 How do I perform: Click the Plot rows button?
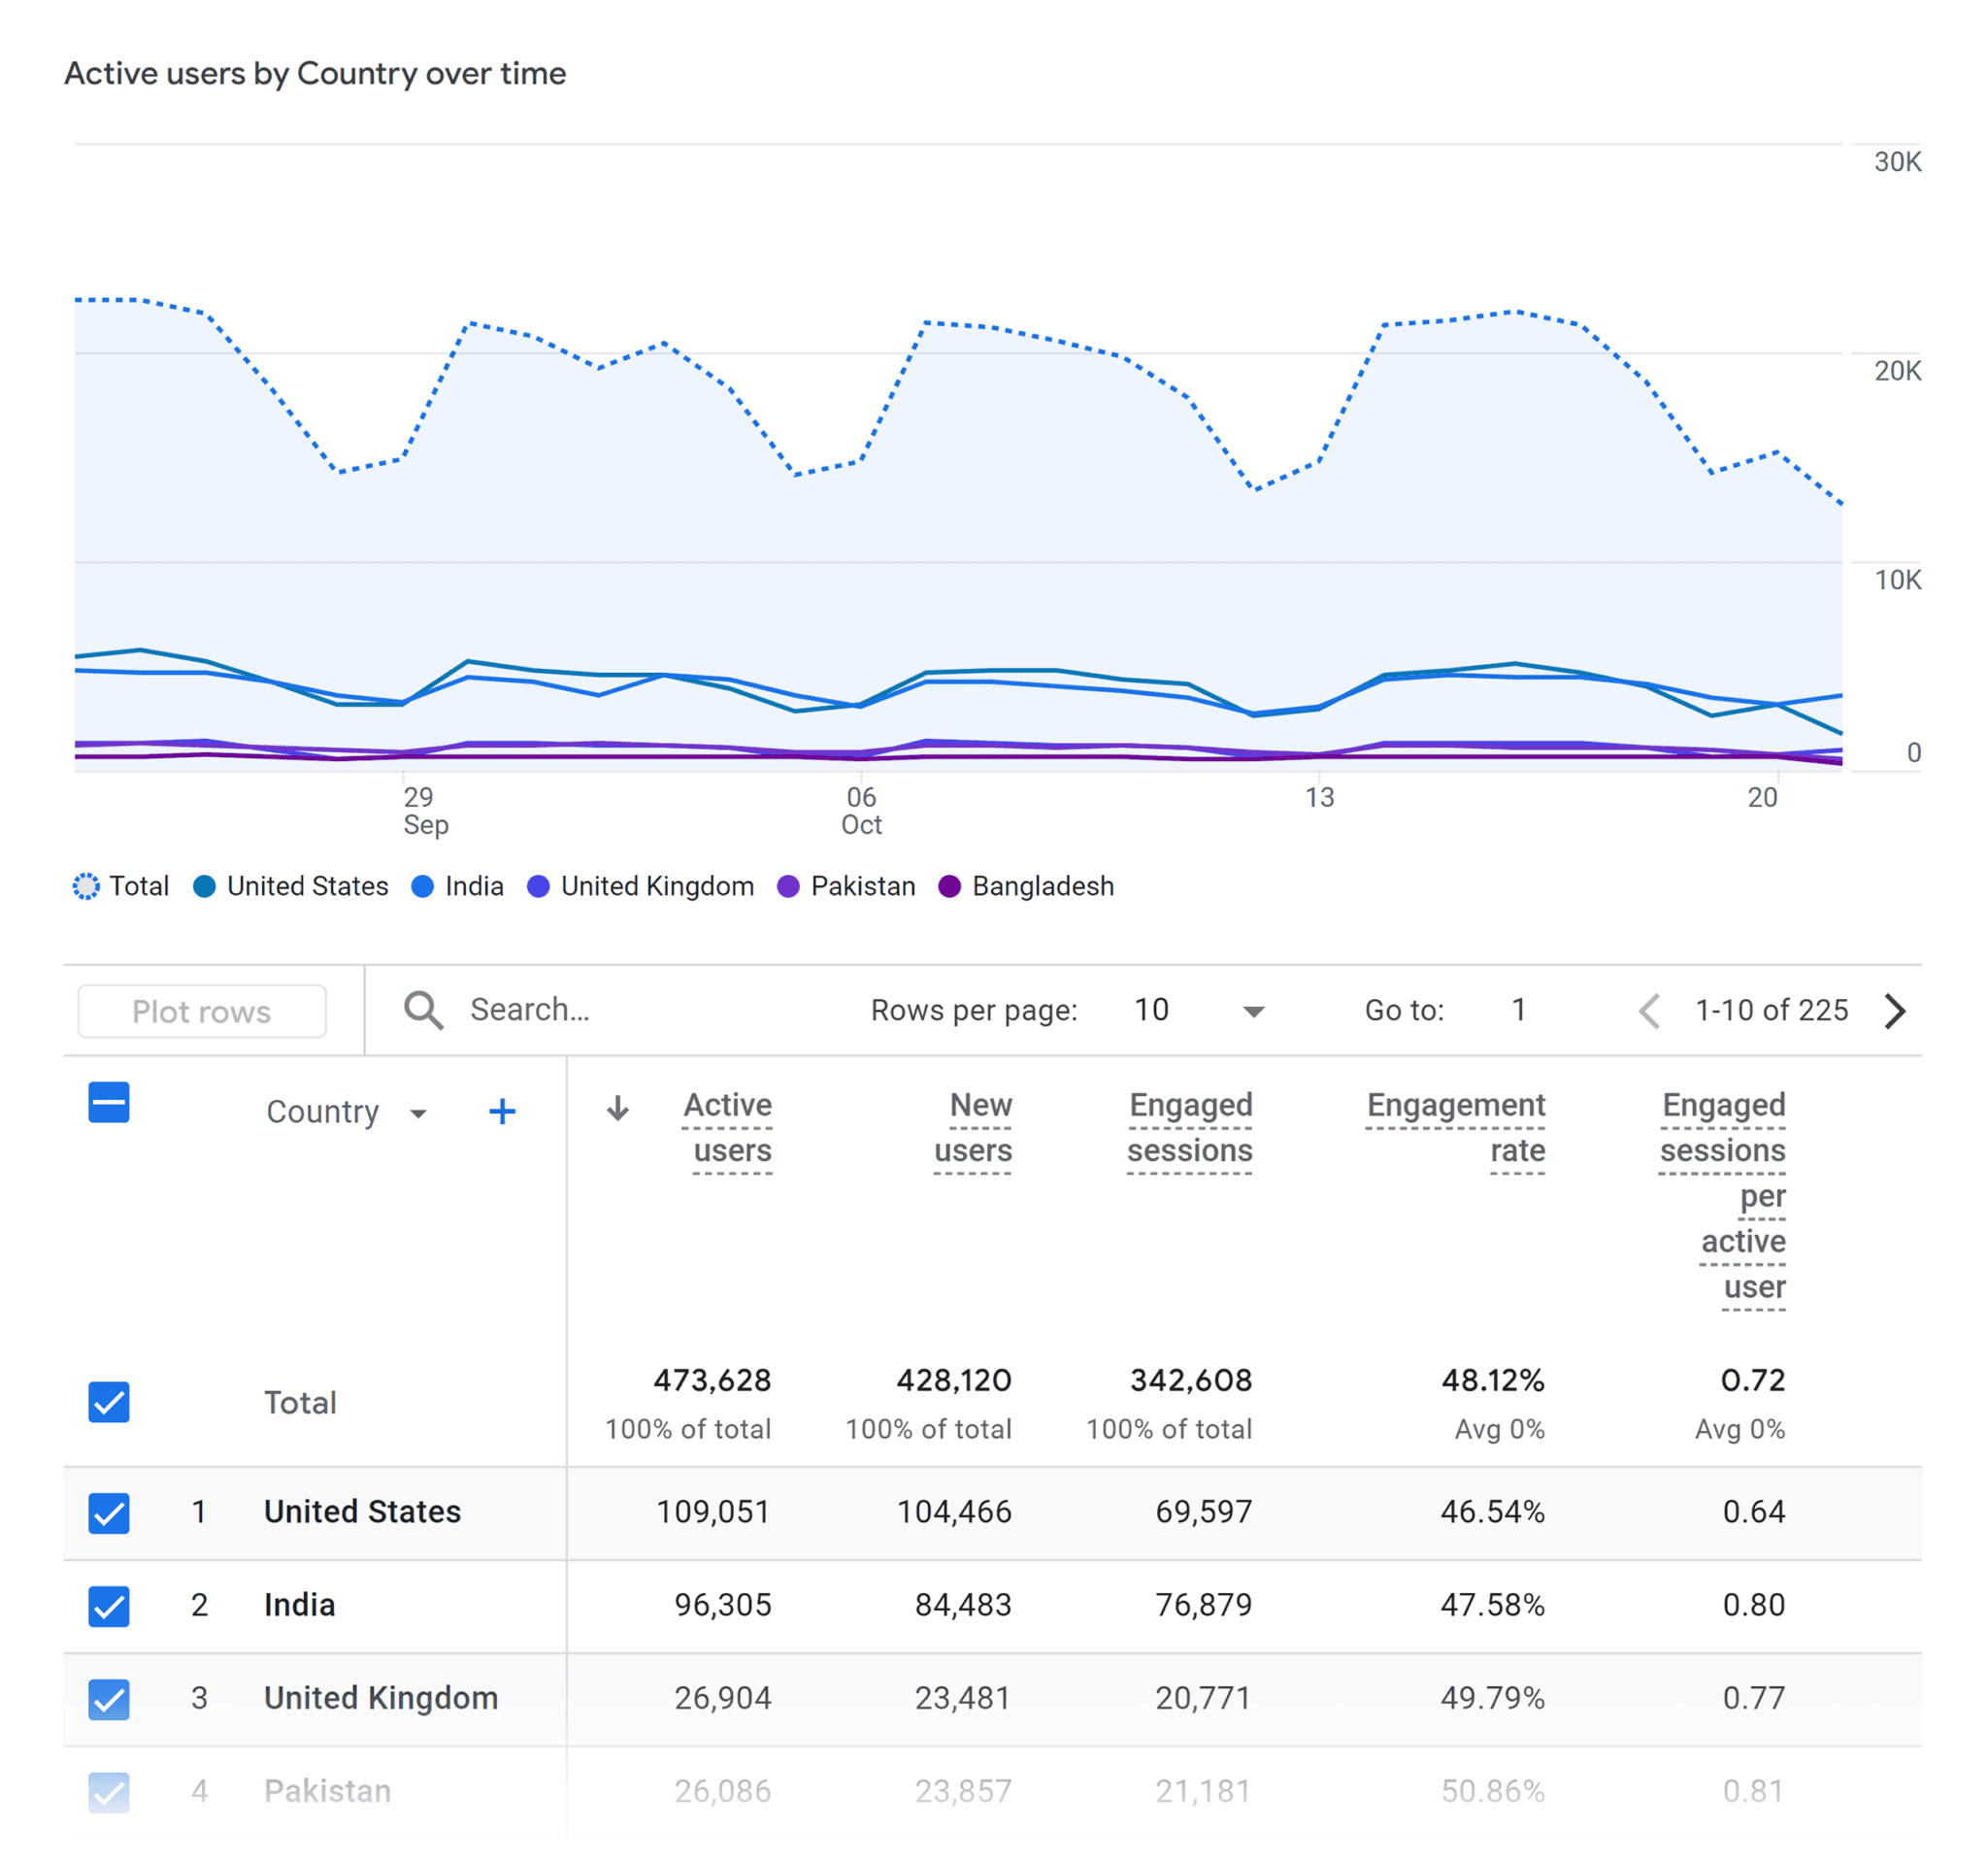(201, 1011)
